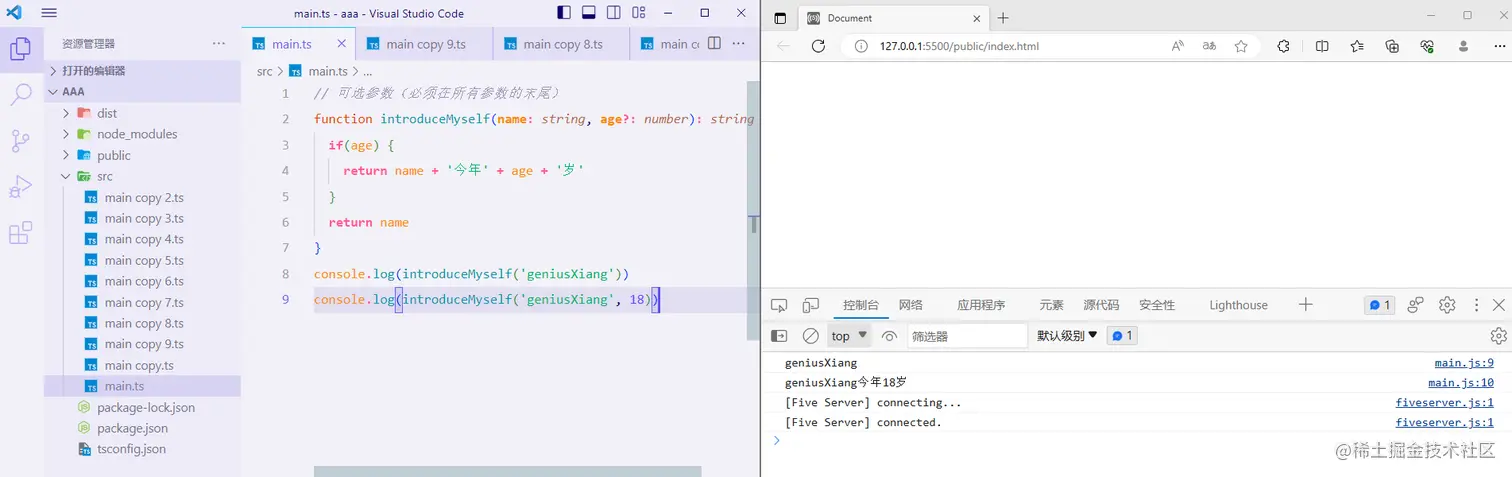Select the 源代码 DevTools tab
This screenshot has height=477, width=1512.
(1101, 305)
